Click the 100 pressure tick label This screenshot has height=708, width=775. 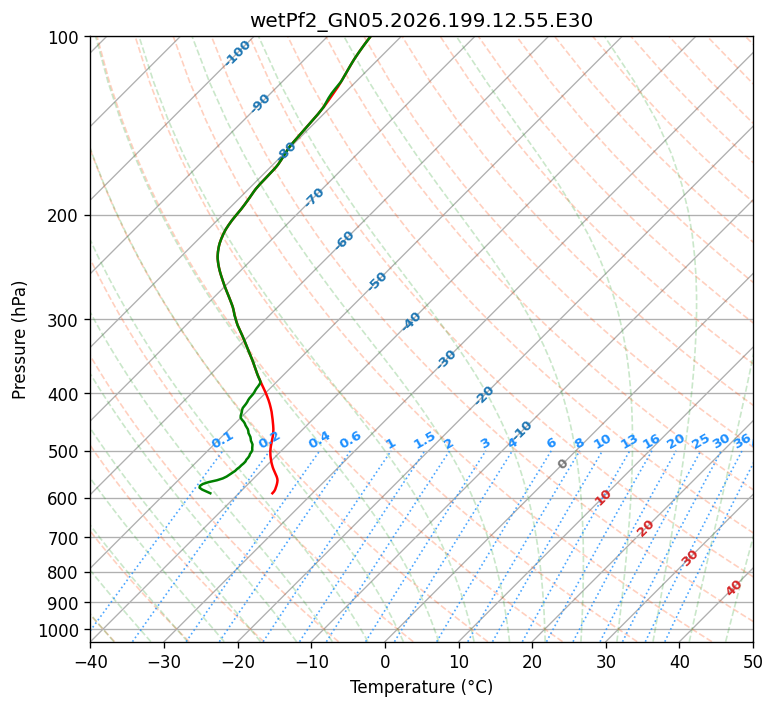[66, 37]
